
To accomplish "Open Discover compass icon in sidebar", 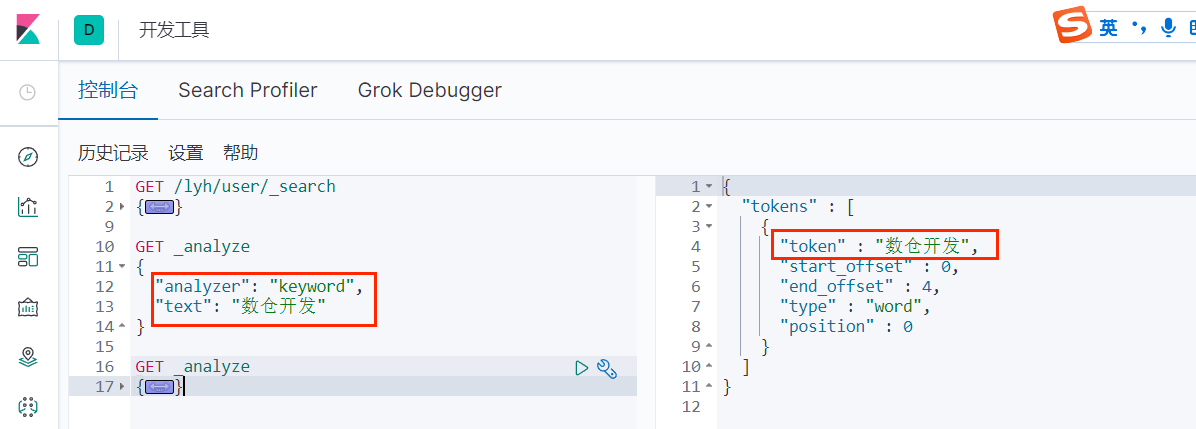I will [27, 157].
